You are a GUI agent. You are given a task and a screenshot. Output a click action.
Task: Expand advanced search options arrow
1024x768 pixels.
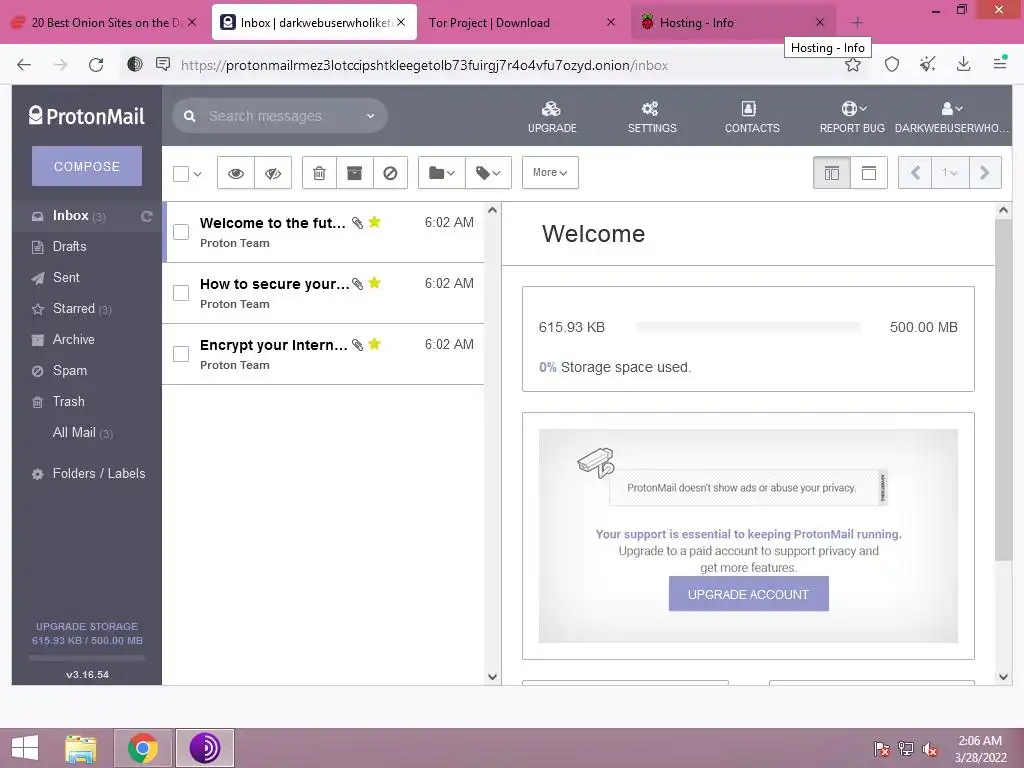[x=370, y=116]
